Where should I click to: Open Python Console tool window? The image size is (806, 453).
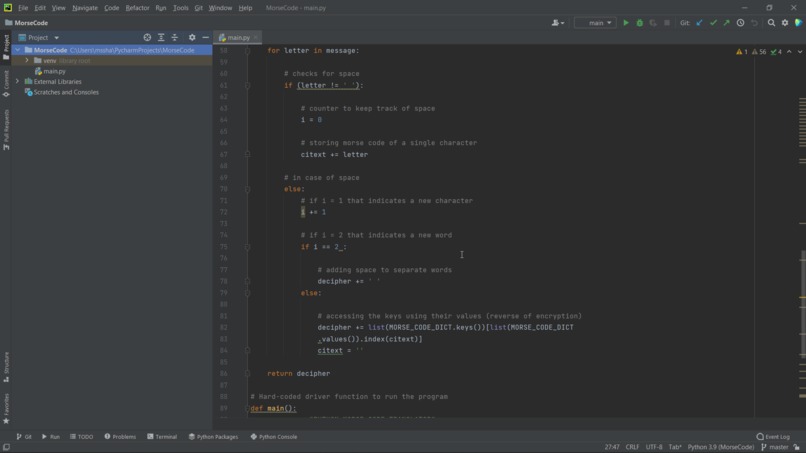pos(274,437)
